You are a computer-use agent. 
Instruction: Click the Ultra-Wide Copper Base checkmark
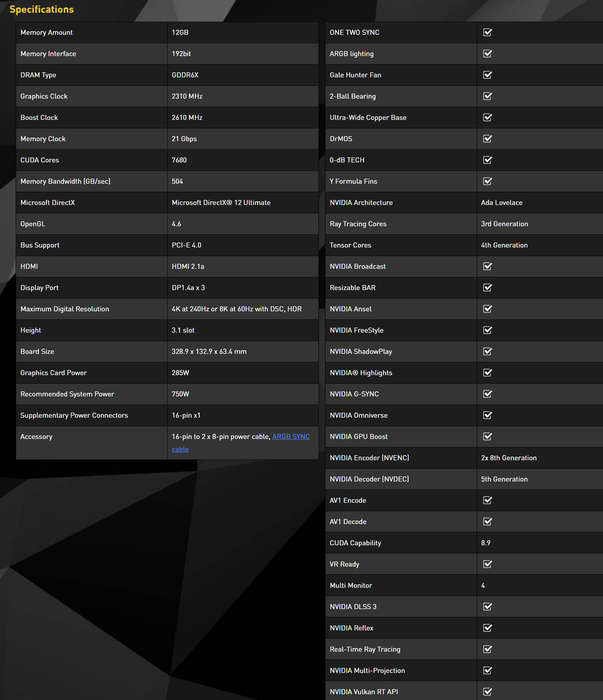487,117
